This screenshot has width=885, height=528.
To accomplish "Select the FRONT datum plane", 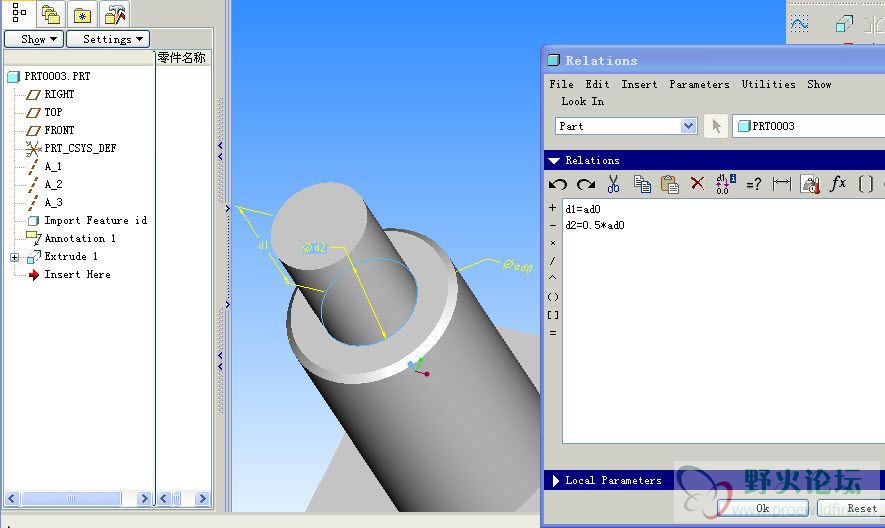I will (x=59, y=130).
